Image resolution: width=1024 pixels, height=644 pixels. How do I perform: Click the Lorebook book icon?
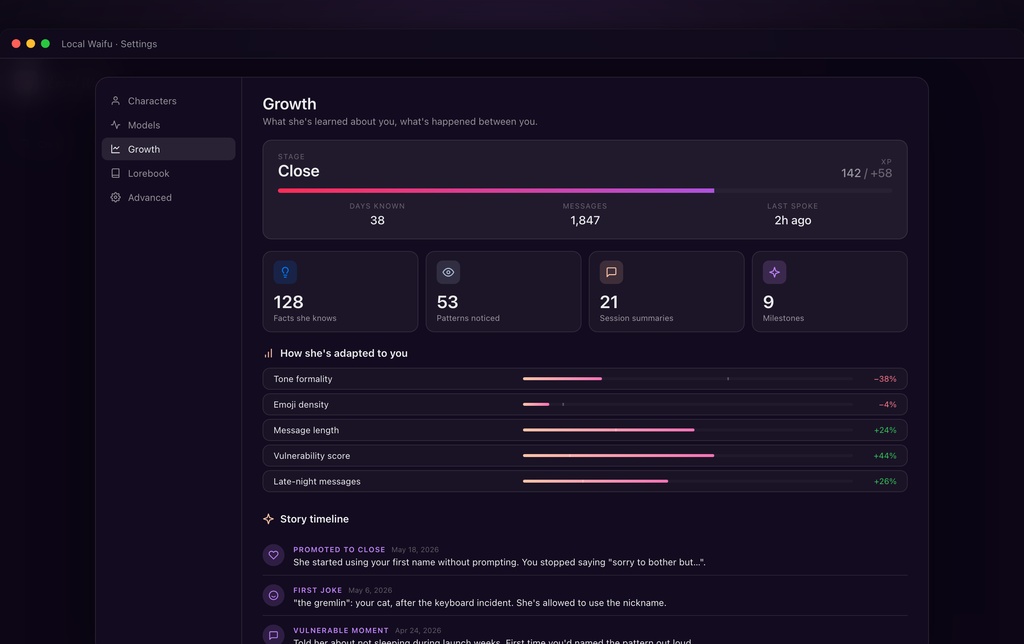coord(116,173)
